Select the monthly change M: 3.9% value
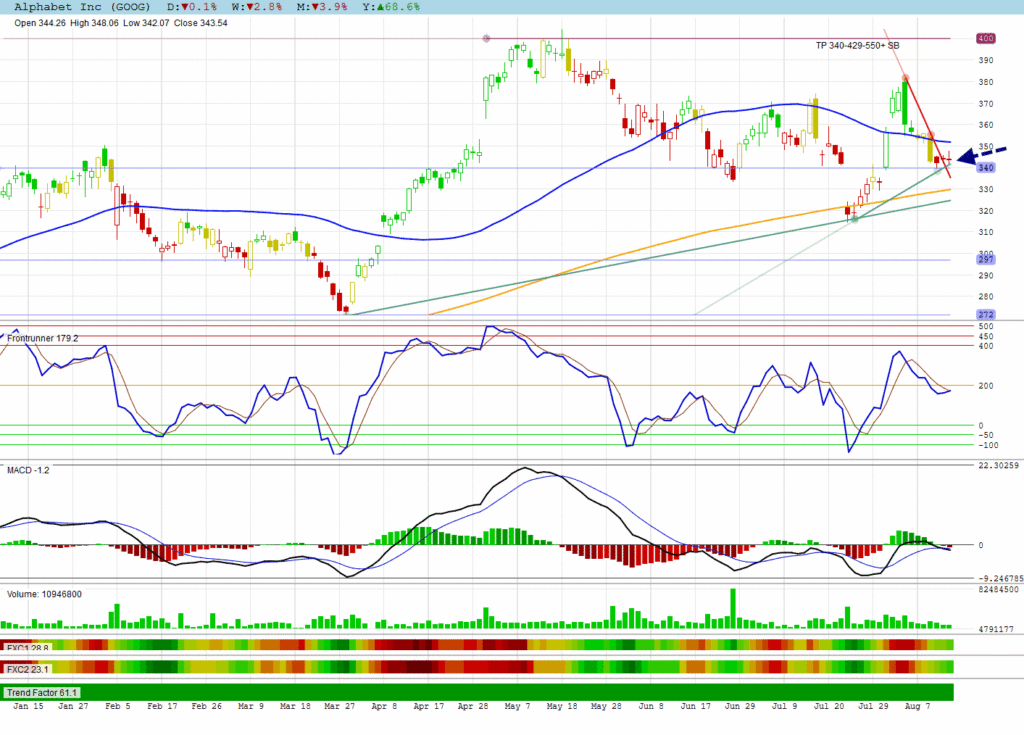The width and height of the screenshot is (1024, 735). (322, 7)
